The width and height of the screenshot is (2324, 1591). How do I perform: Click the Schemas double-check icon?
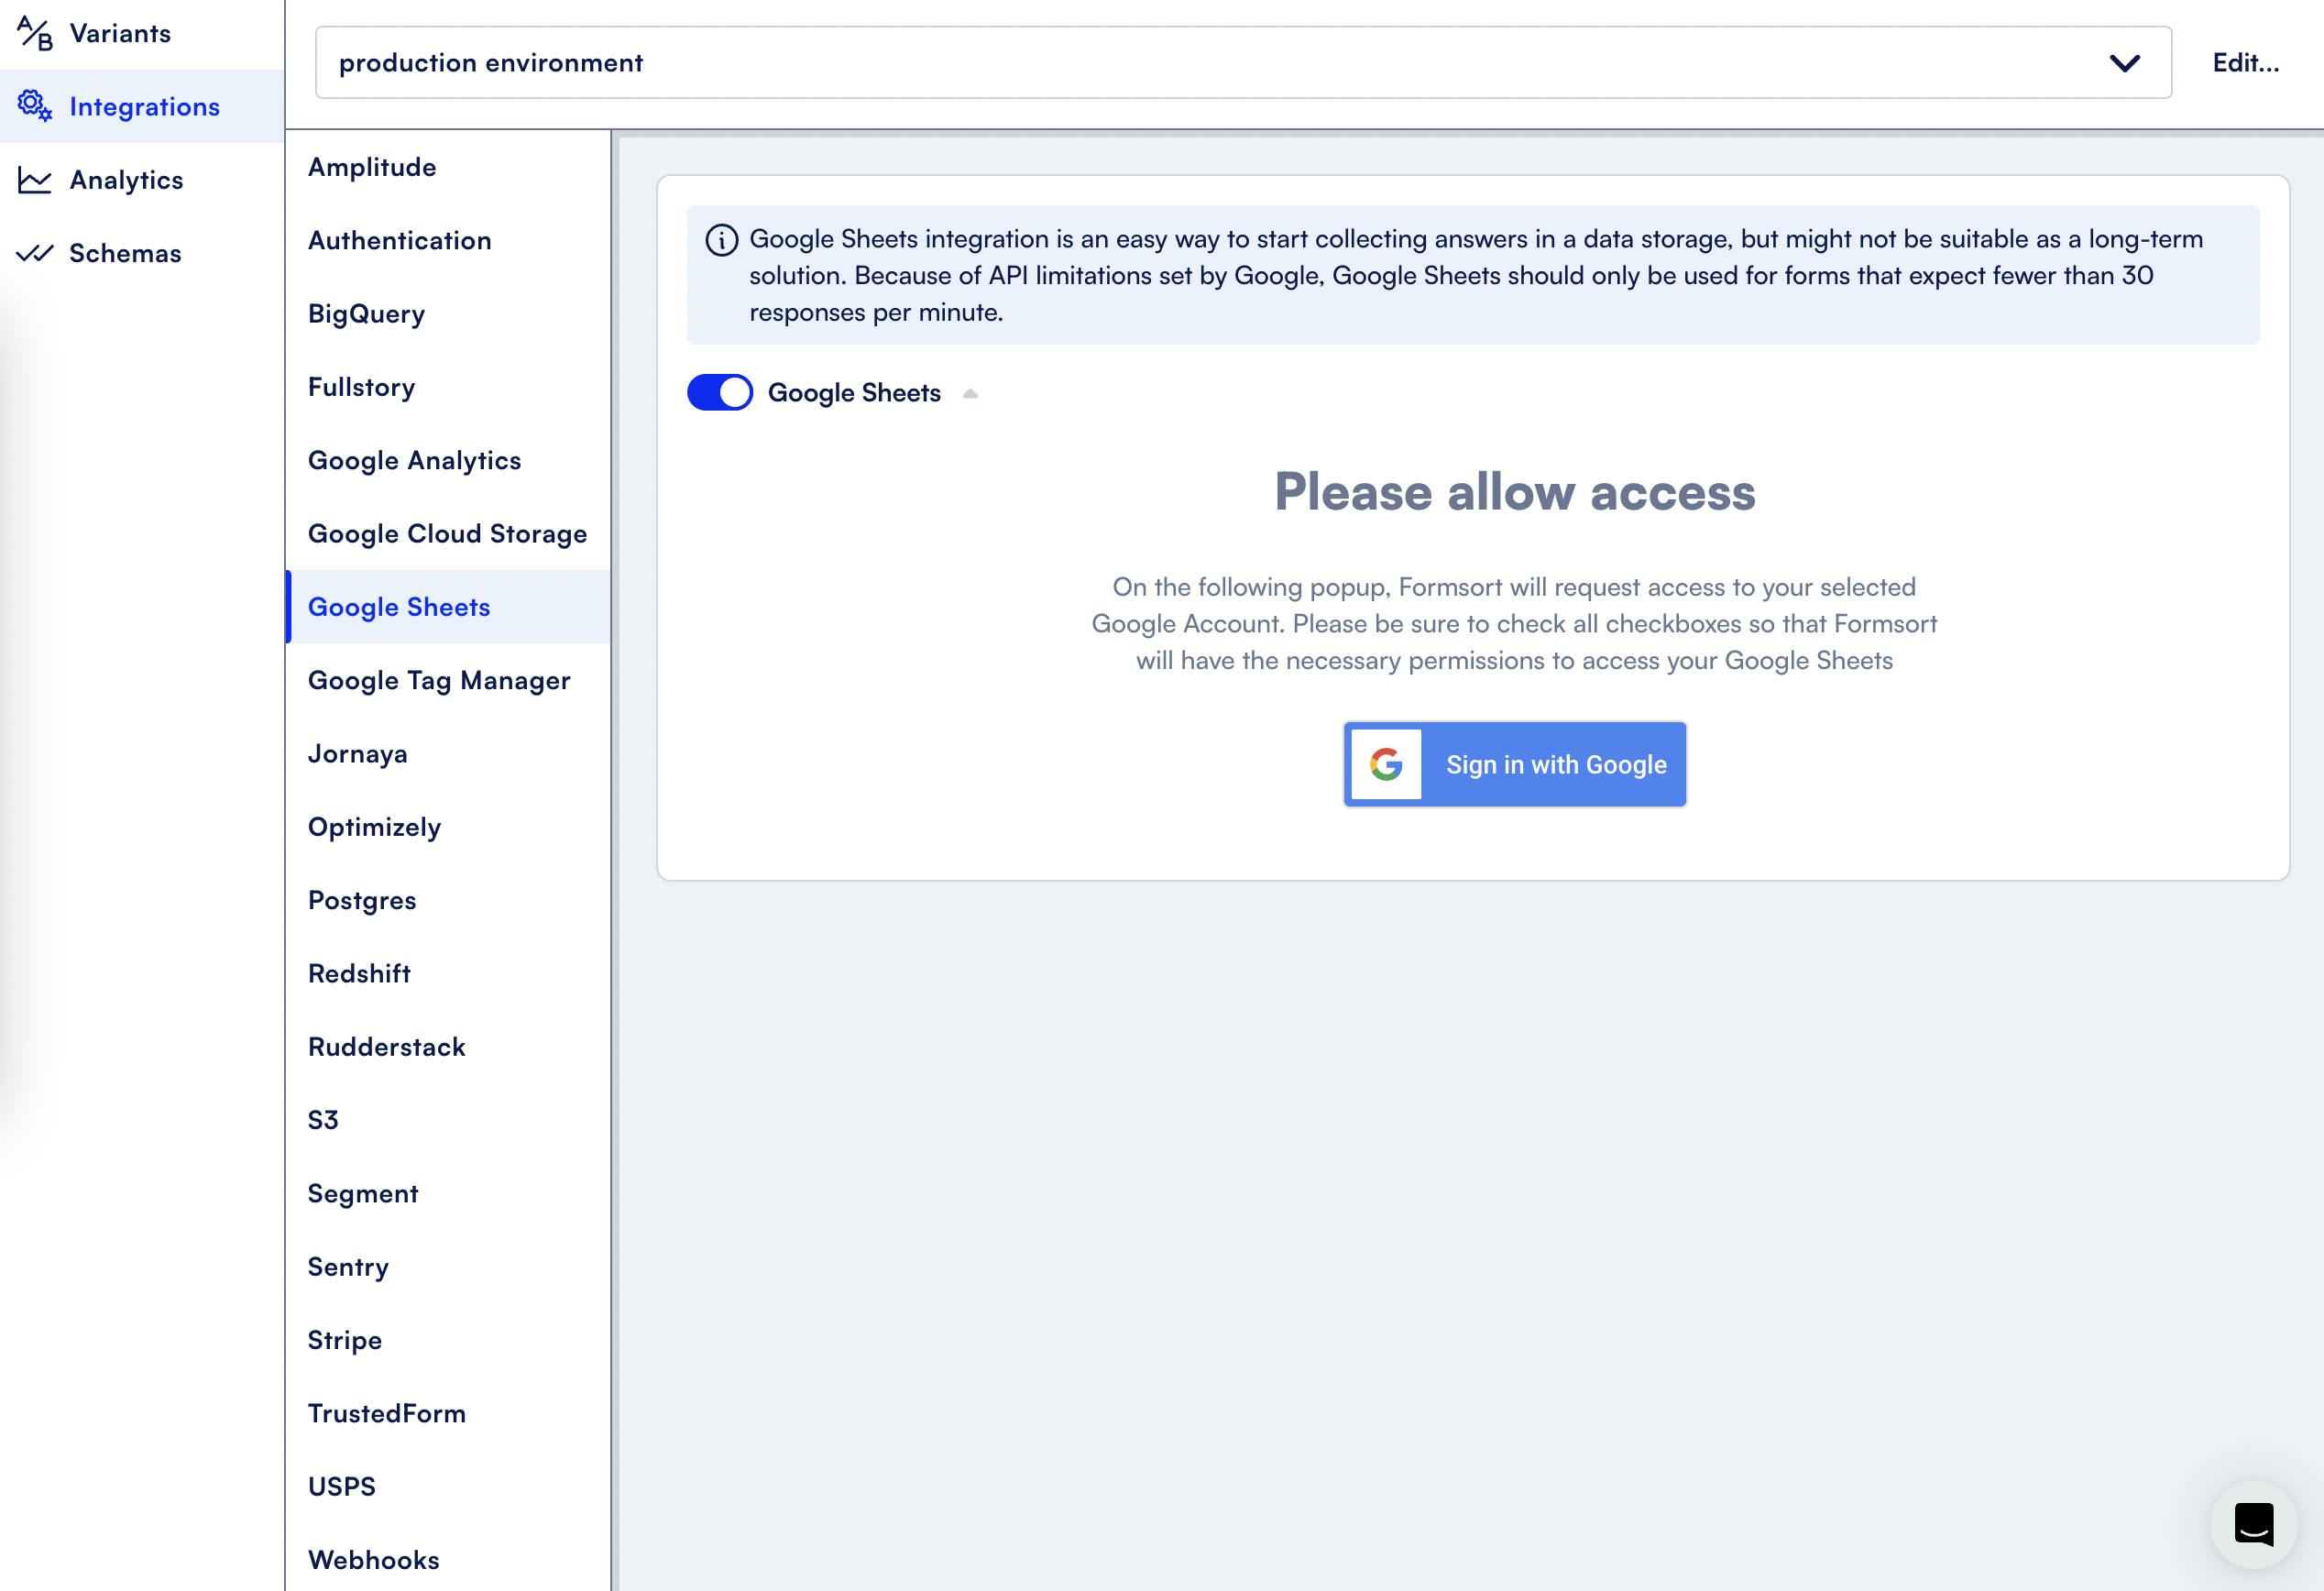pos(35,253)
